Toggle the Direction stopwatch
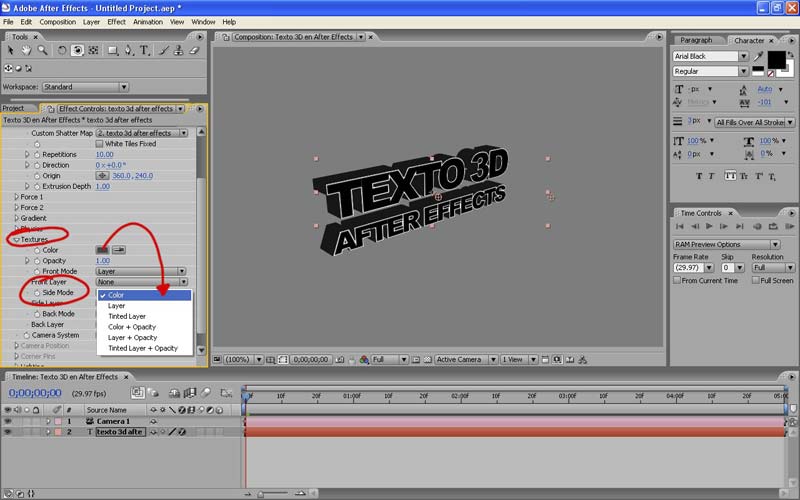The width and height of the screenshot is (800, 500). pos(37,165)
